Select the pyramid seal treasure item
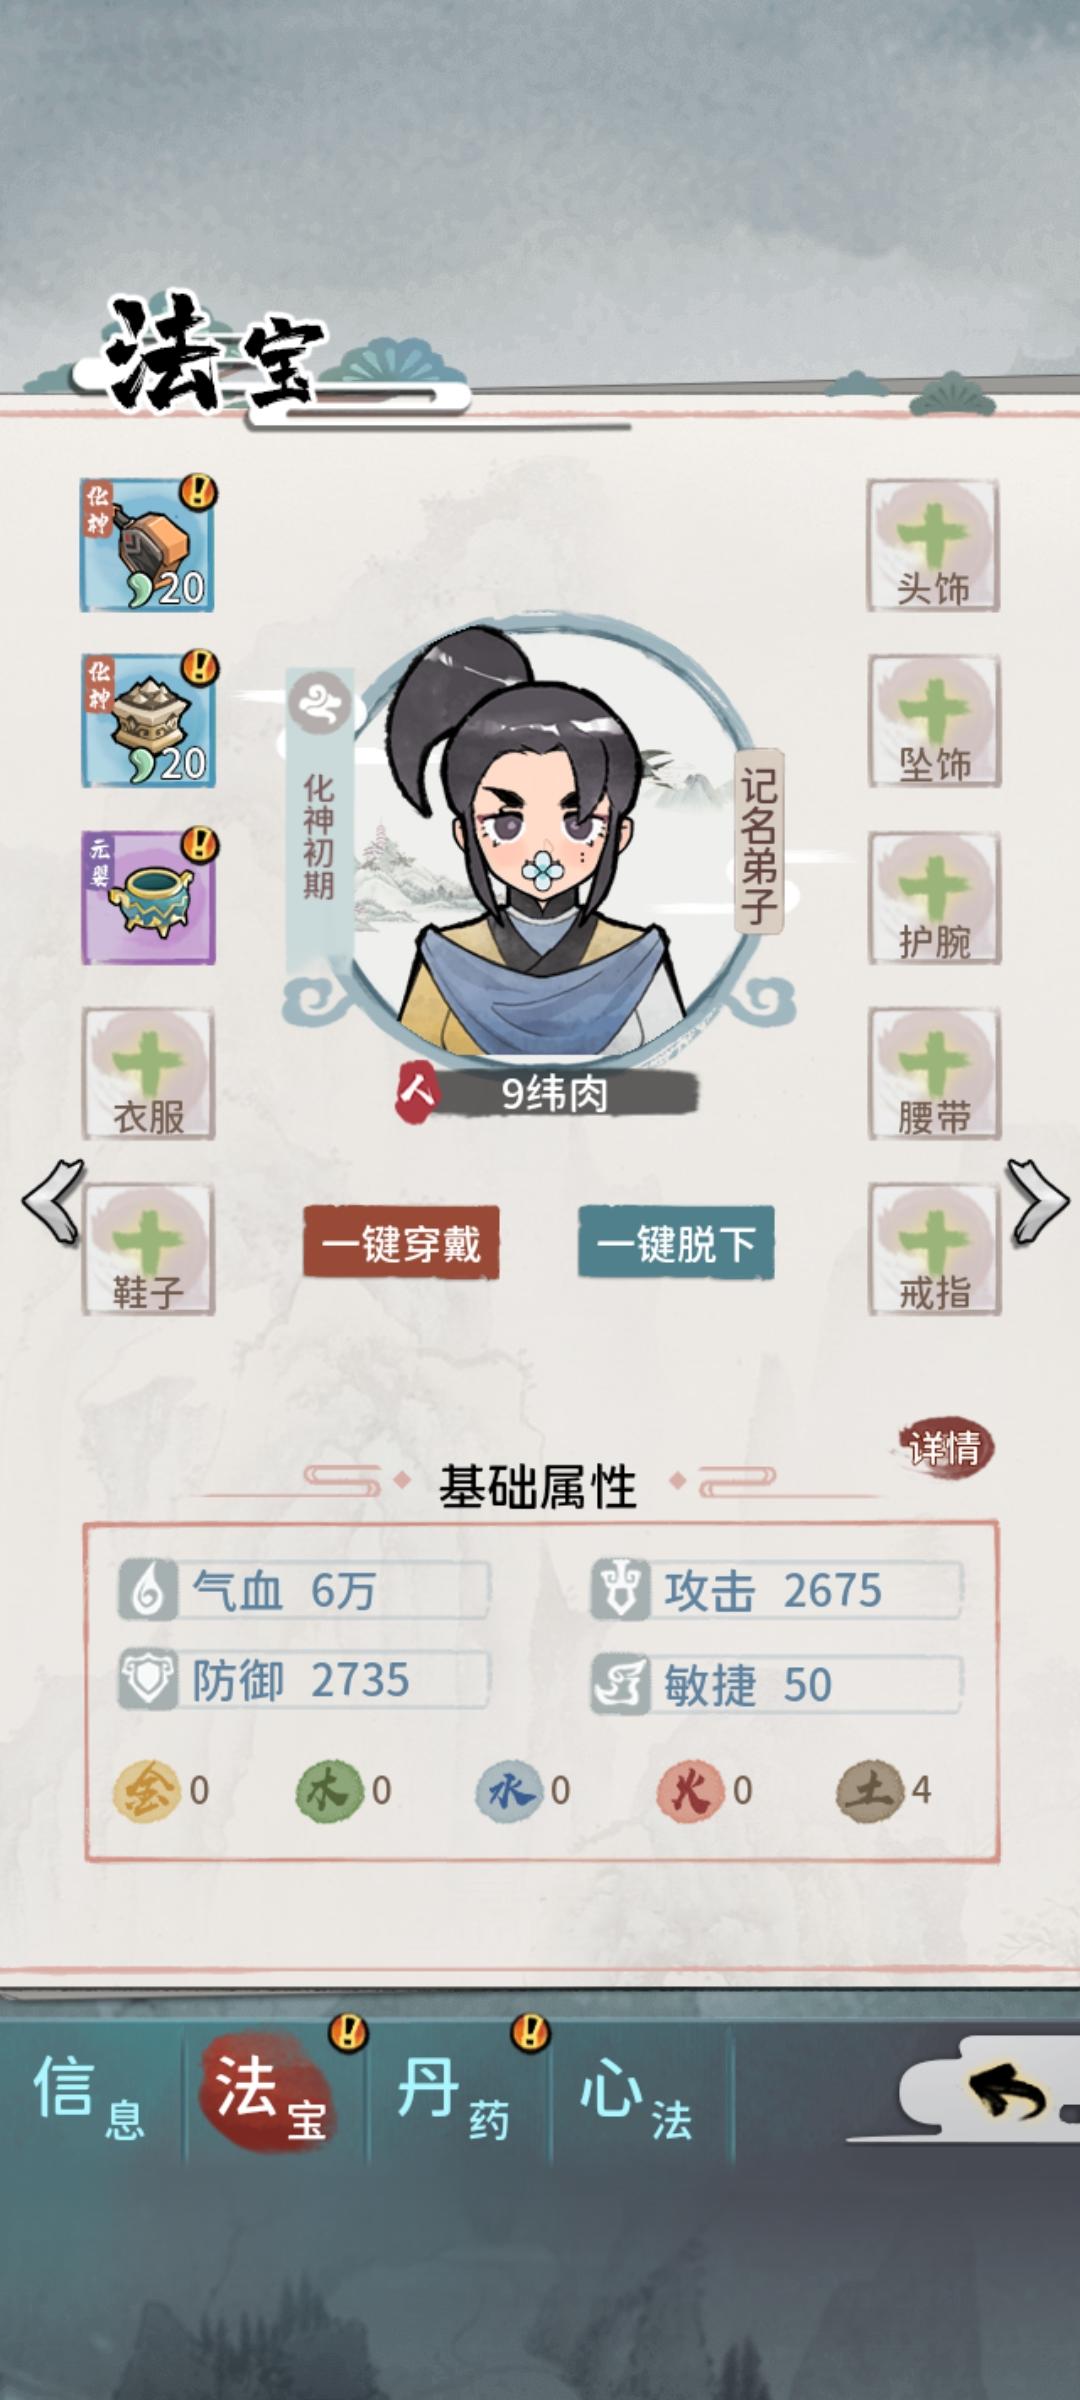The height and width of the screenshot is (2400, 1080). coord(148,721)
